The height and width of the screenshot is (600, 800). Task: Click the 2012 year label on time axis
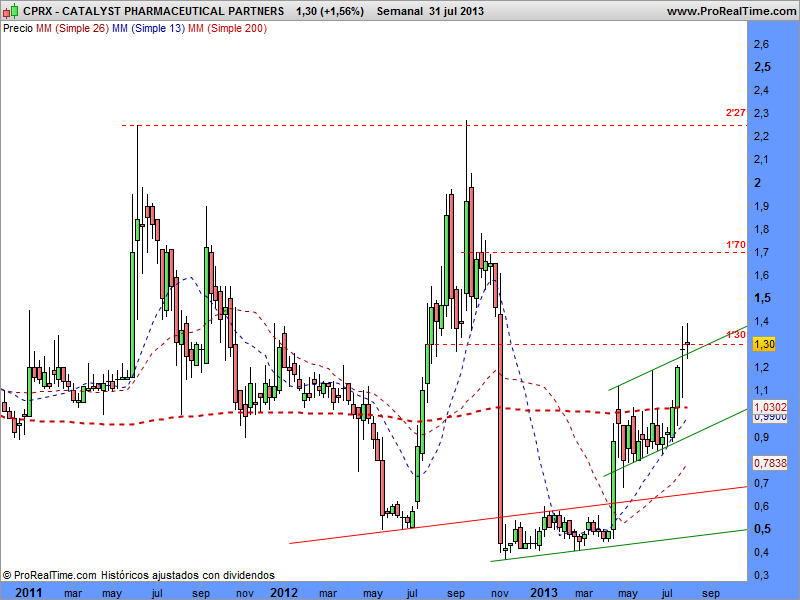tap(284, 593)
